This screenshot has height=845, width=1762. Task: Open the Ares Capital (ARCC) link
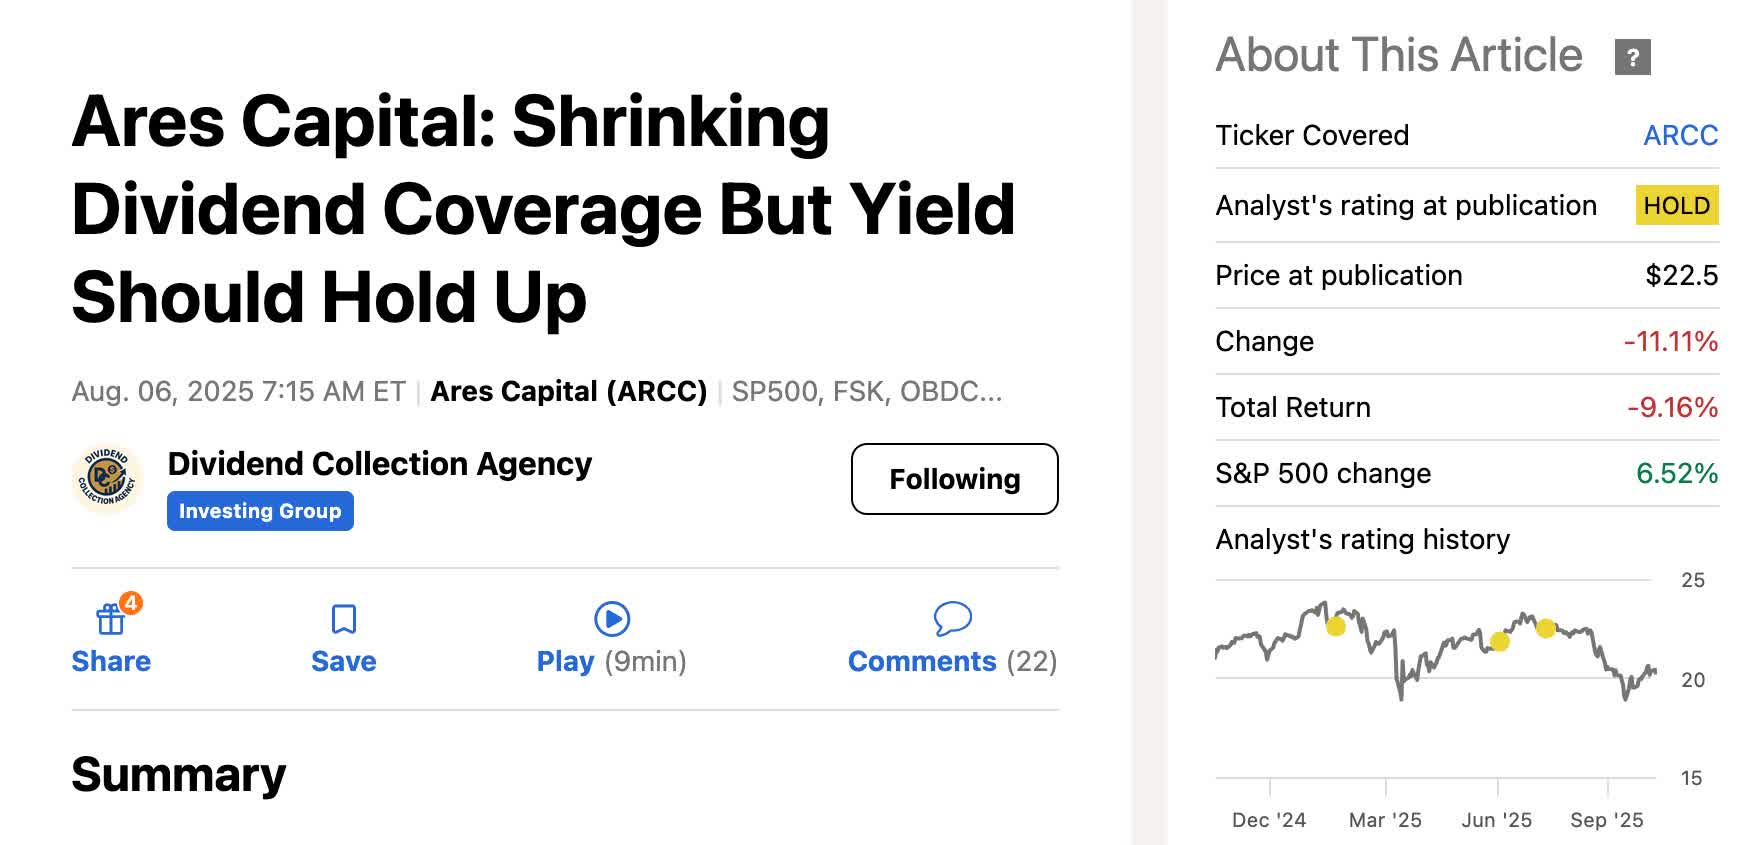(568, 391)
